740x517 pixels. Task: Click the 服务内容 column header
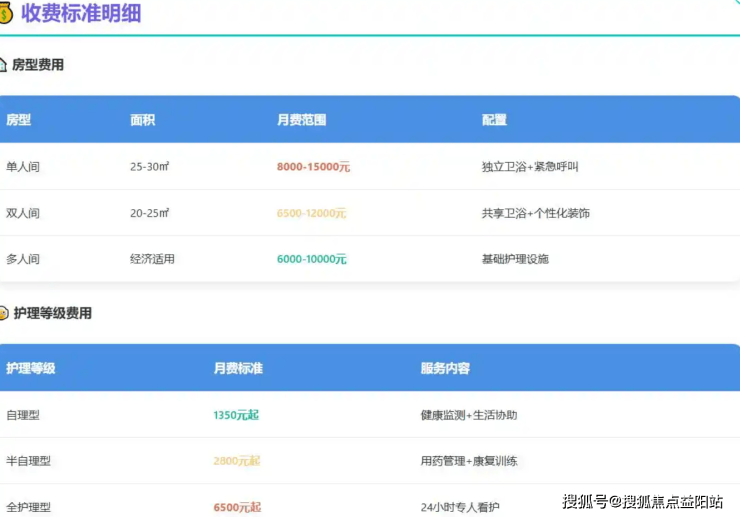pos(445,368)
